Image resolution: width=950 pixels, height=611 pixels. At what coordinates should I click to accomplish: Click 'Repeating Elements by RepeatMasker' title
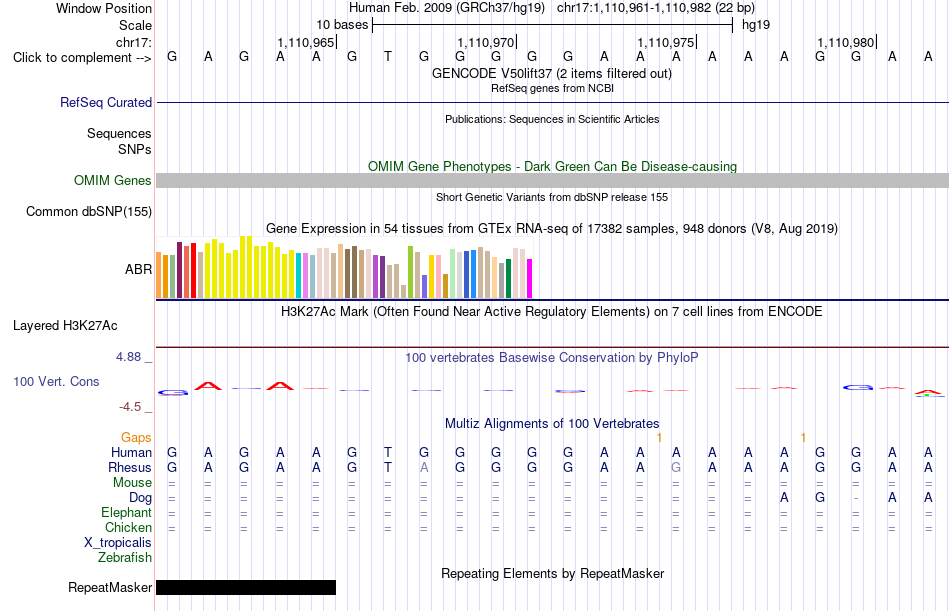point(552,573)
